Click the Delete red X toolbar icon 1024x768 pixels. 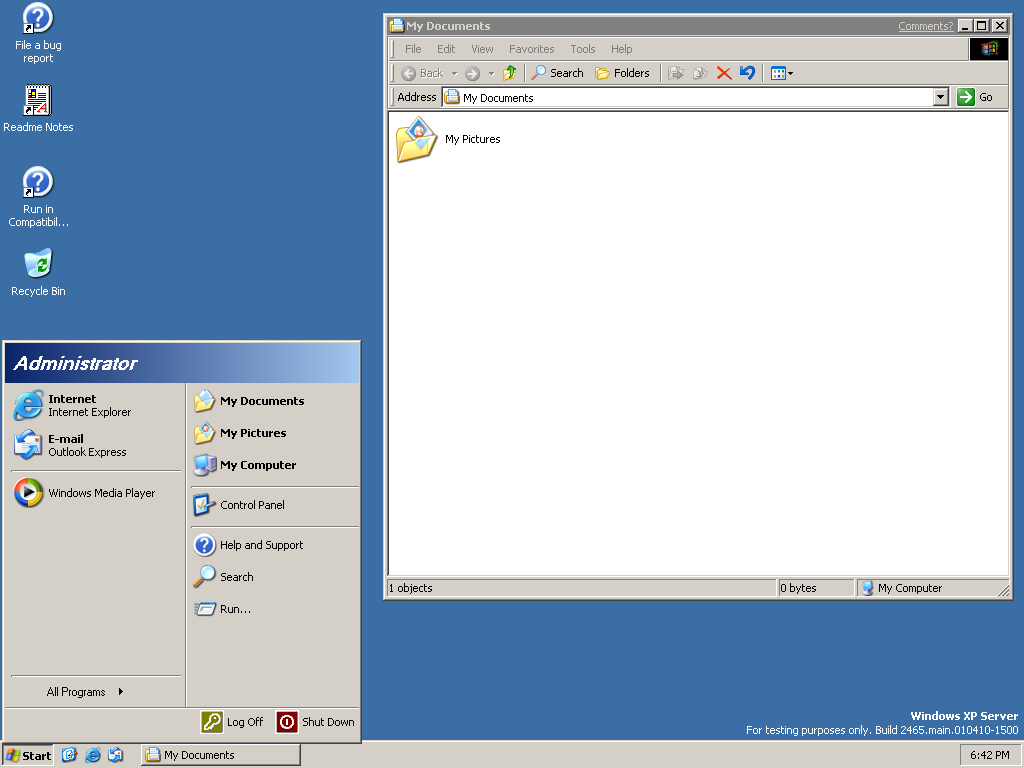724,73
